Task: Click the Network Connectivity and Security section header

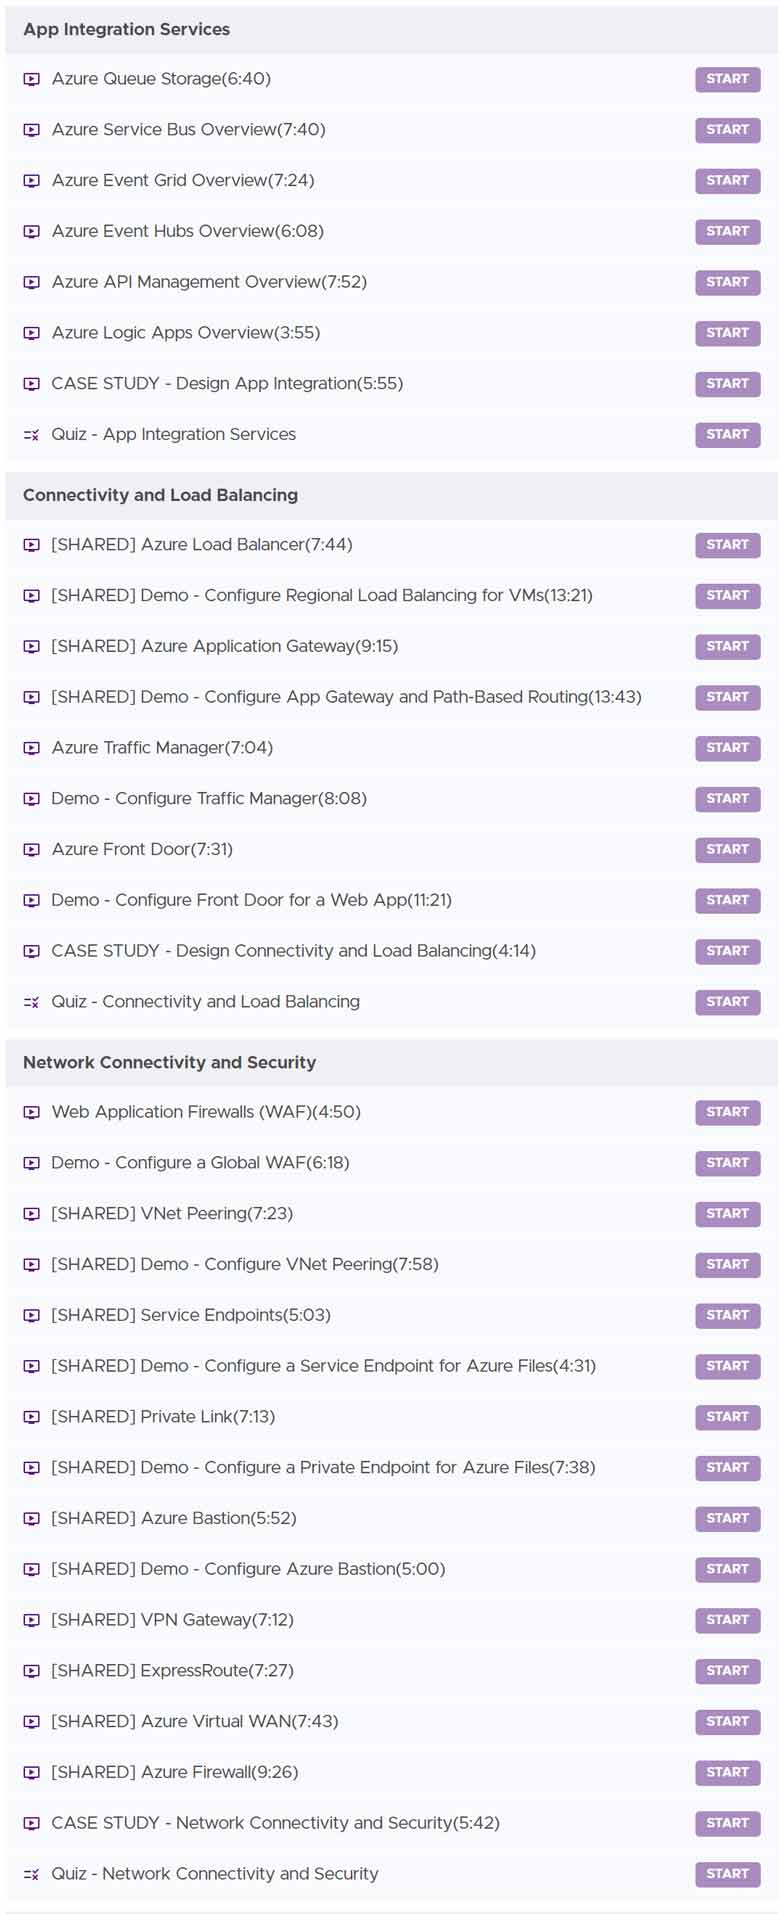Action: click(x=391, y=1063)
